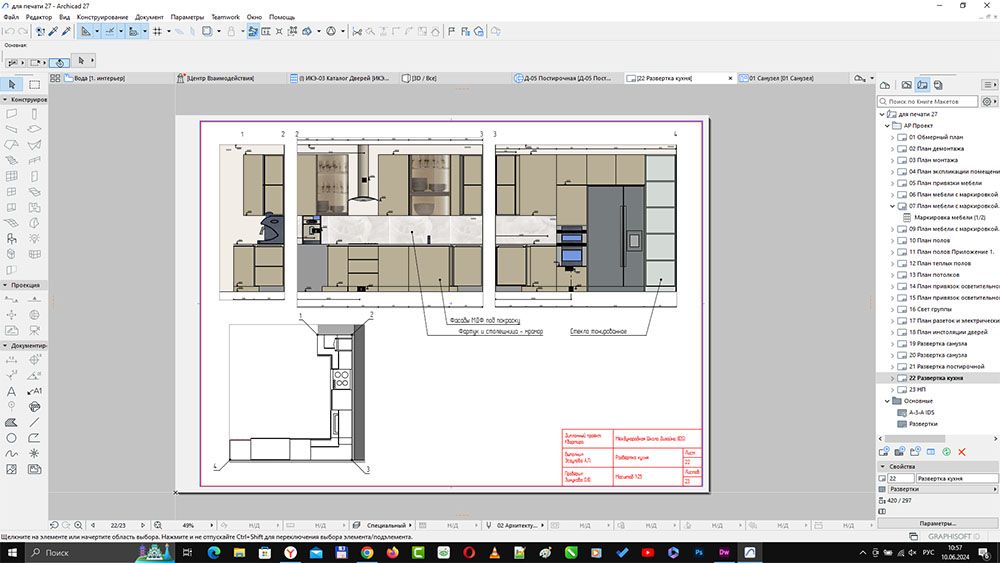The width and height of the screenshot is (1000, 563).
Task: Select the Circle tool in Document toolbox
Action: point(11,438)
